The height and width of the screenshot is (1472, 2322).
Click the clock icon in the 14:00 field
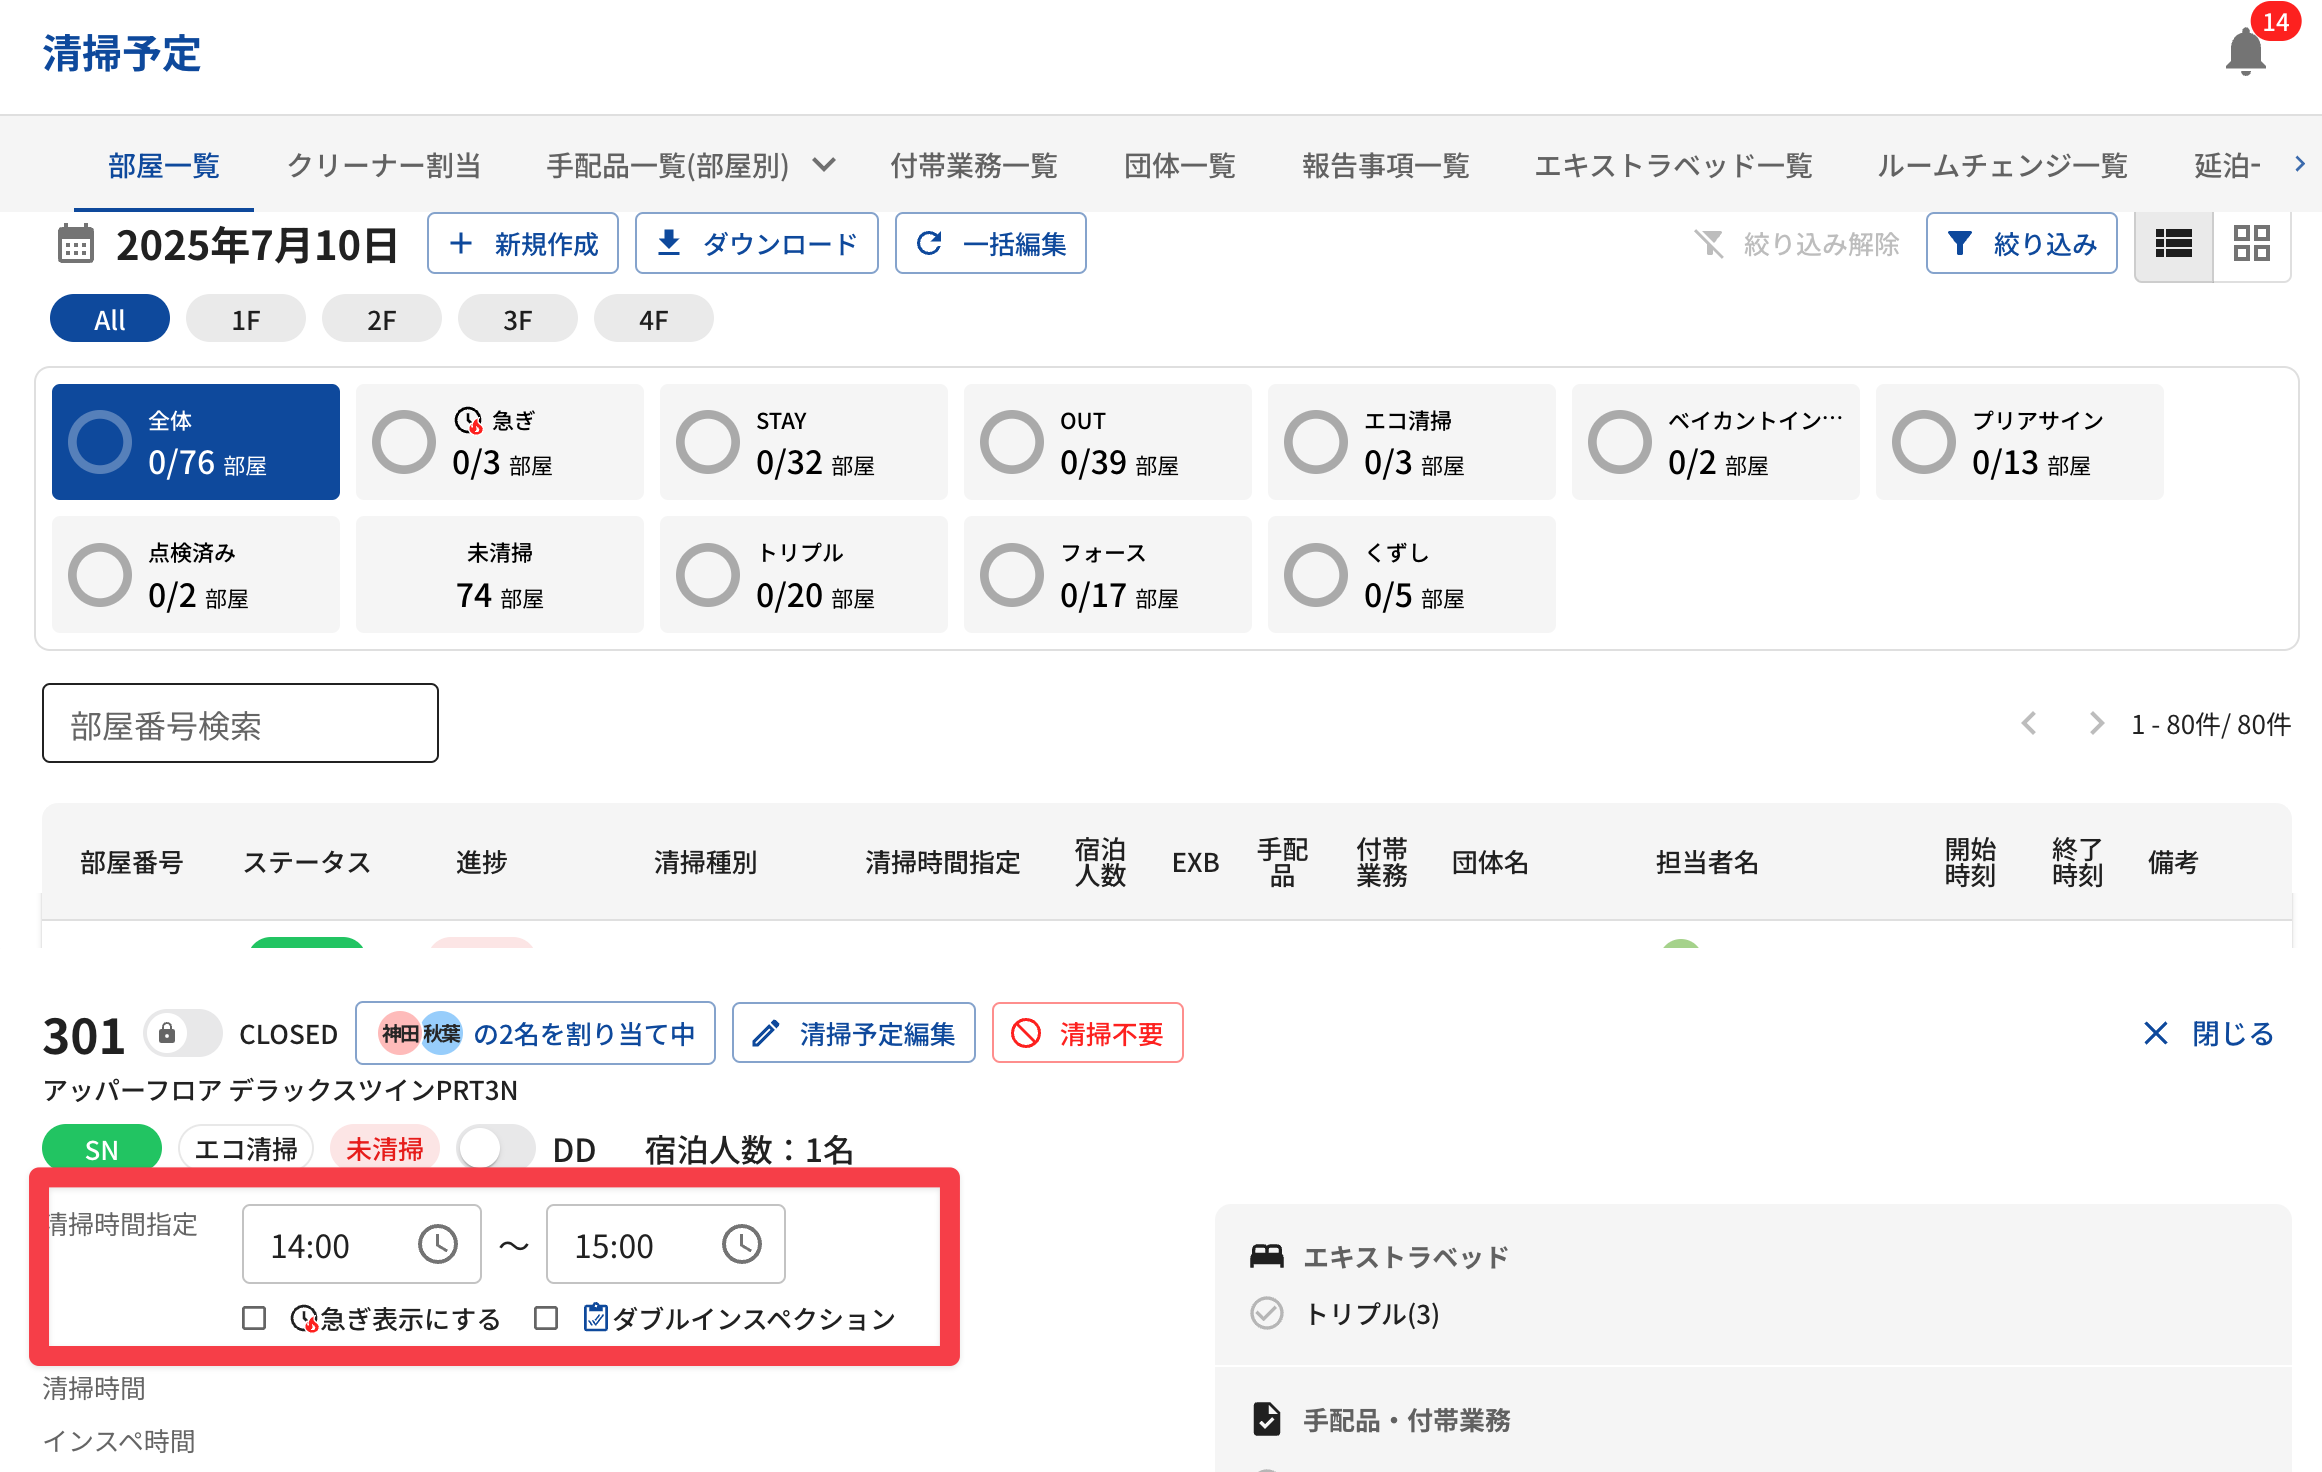[437, 1245]
